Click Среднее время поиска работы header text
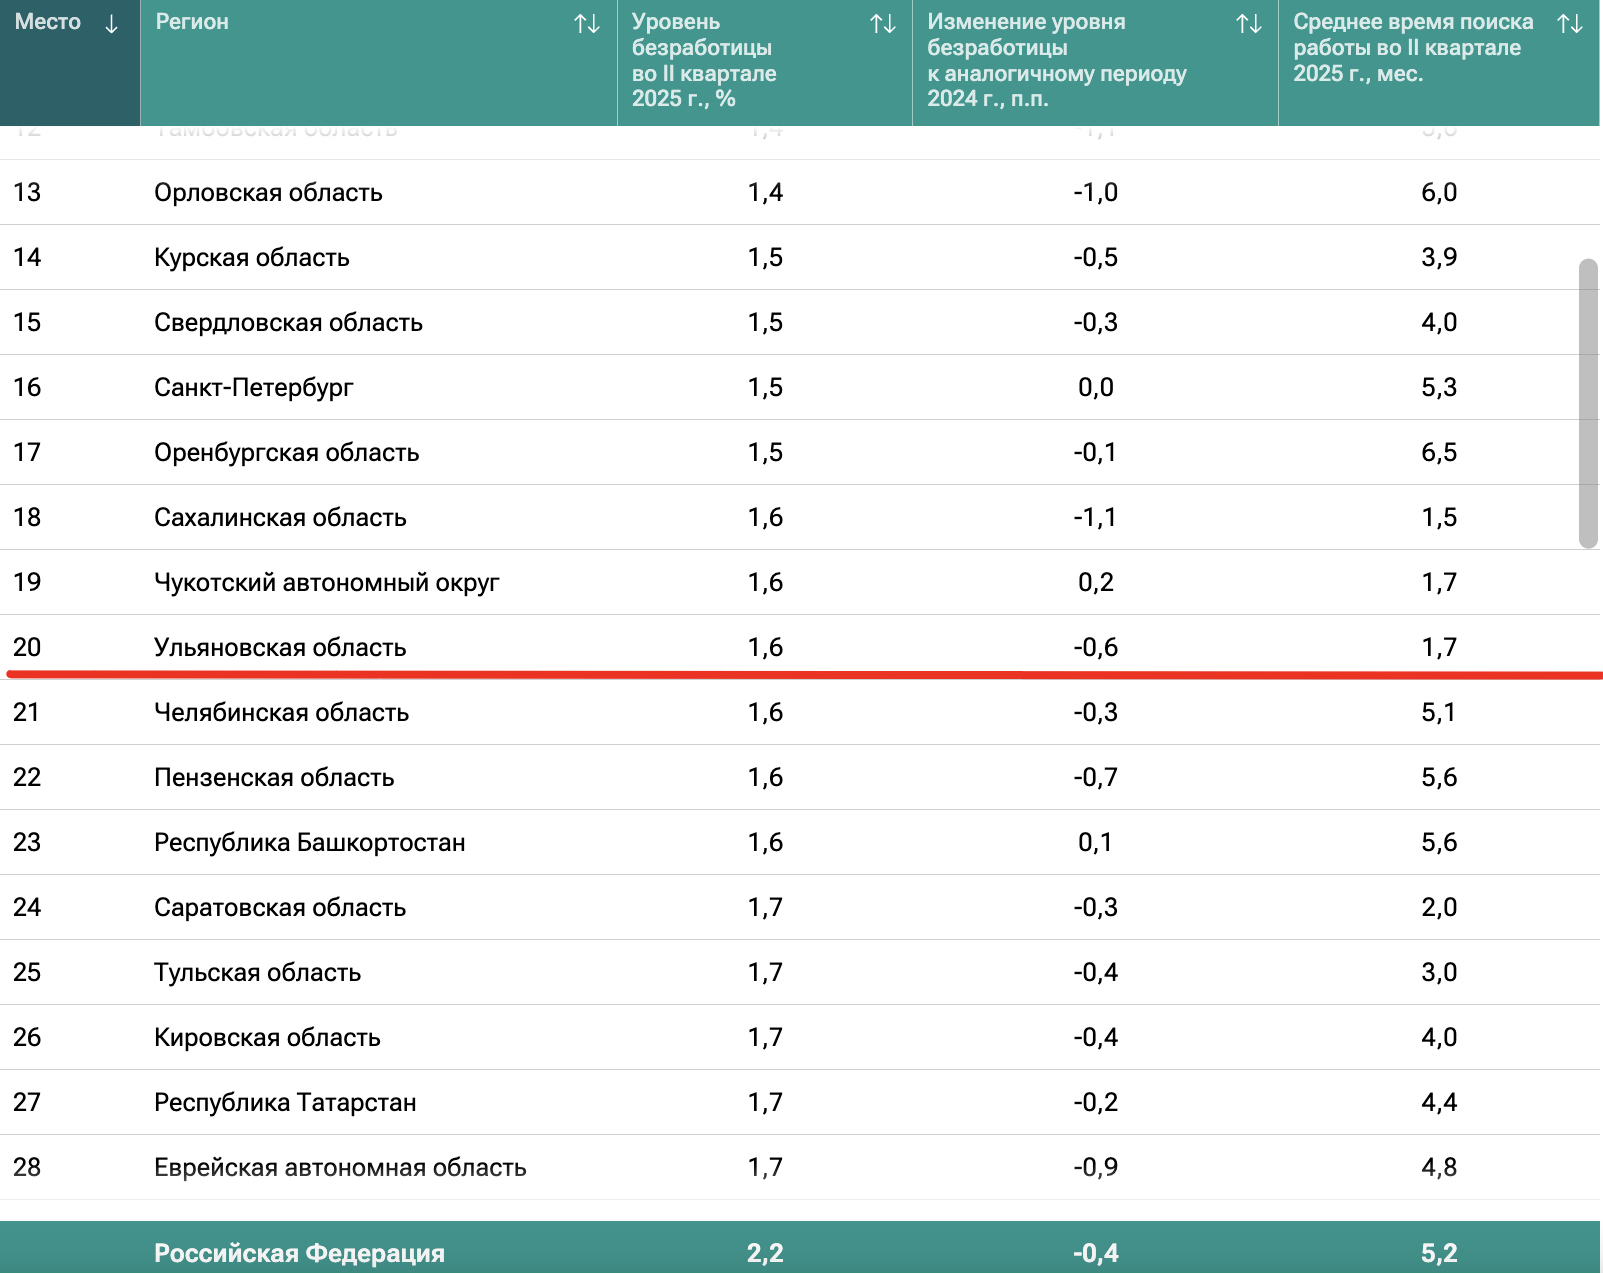 pos(1413,48)
